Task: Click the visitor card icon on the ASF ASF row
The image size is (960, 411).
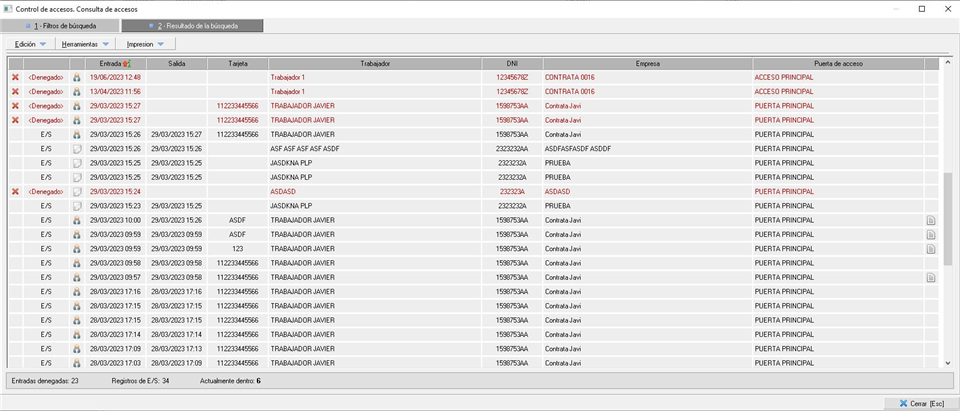Action: 76,149
